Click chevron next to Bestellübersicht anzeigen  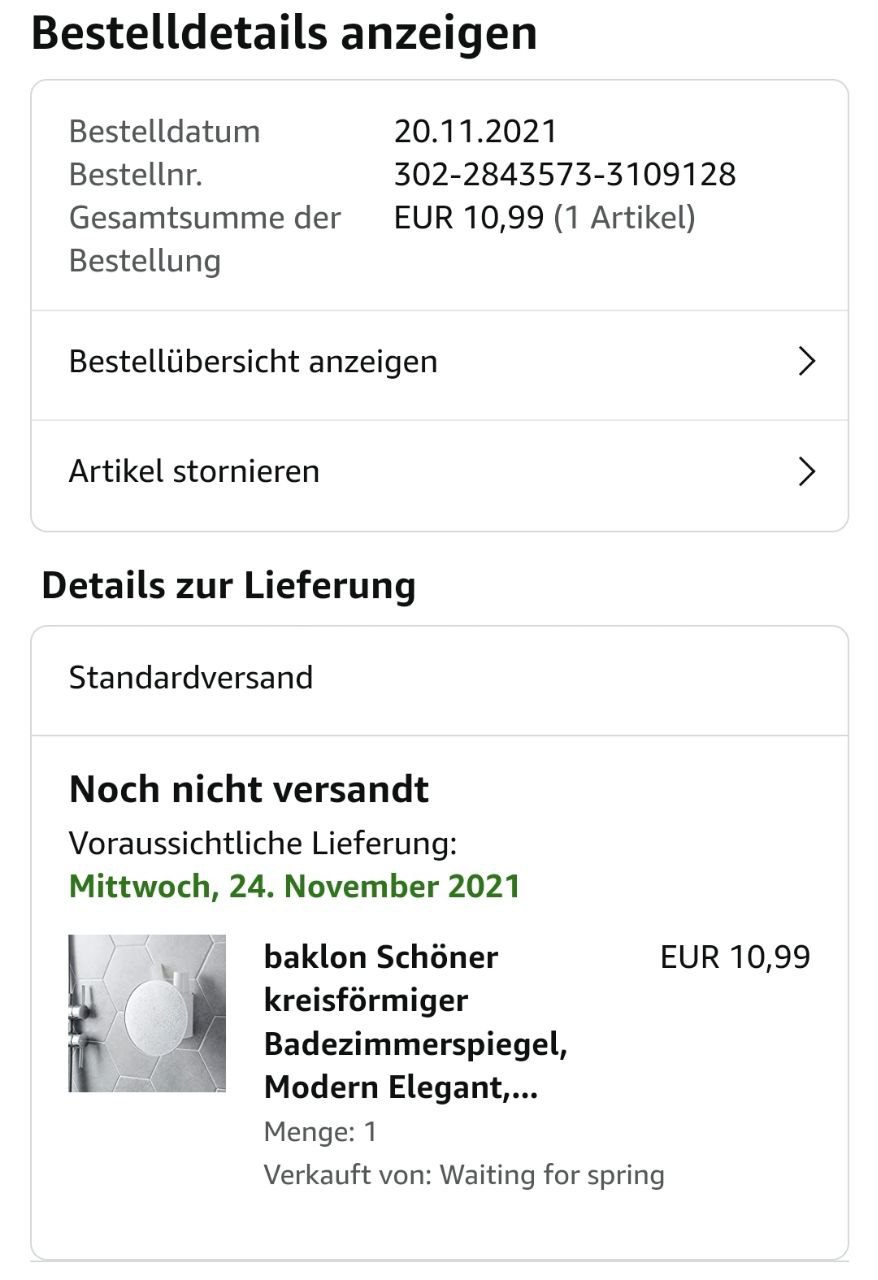click(x=807, y=361)
